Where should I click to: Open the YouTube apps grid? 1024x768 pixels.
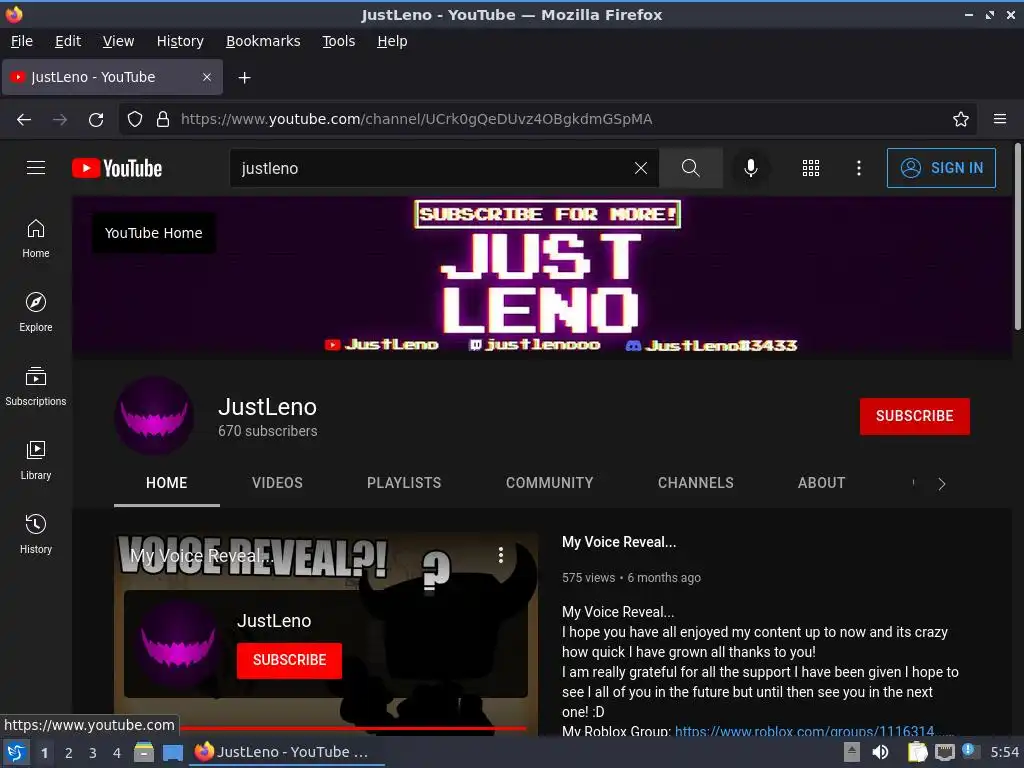click(810, 168)
